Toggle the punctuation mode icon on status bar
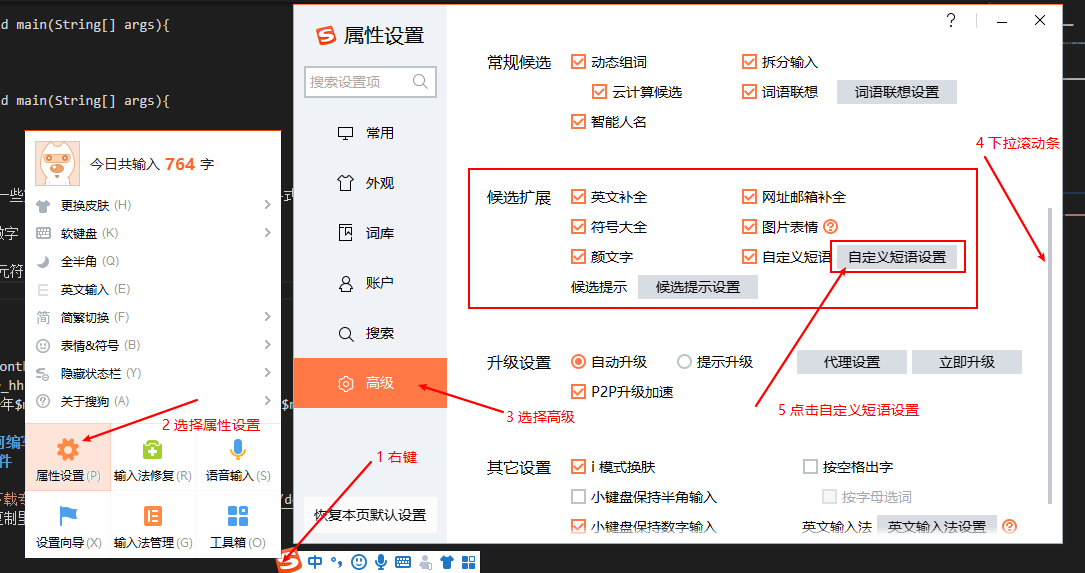This screenshot has height=573, width=1085. 336,562
